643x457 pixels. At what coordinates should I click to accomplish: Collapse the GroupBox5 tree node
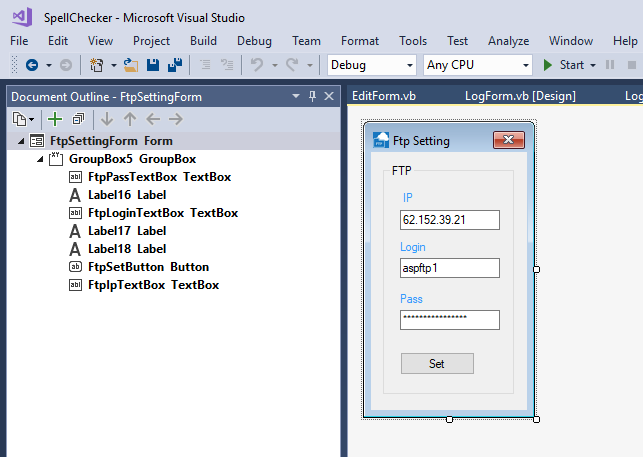coord(39,159)
